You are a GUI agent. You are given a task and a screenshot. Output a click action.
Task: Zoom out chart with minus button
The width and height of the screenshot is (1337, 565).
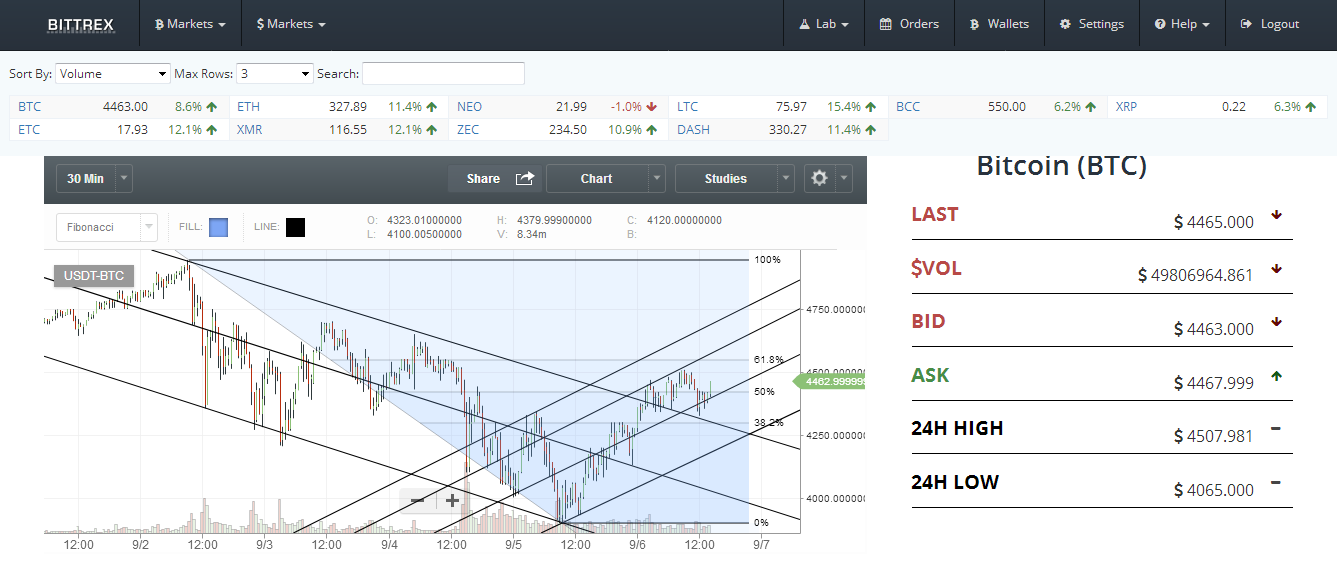coord(418,500)
